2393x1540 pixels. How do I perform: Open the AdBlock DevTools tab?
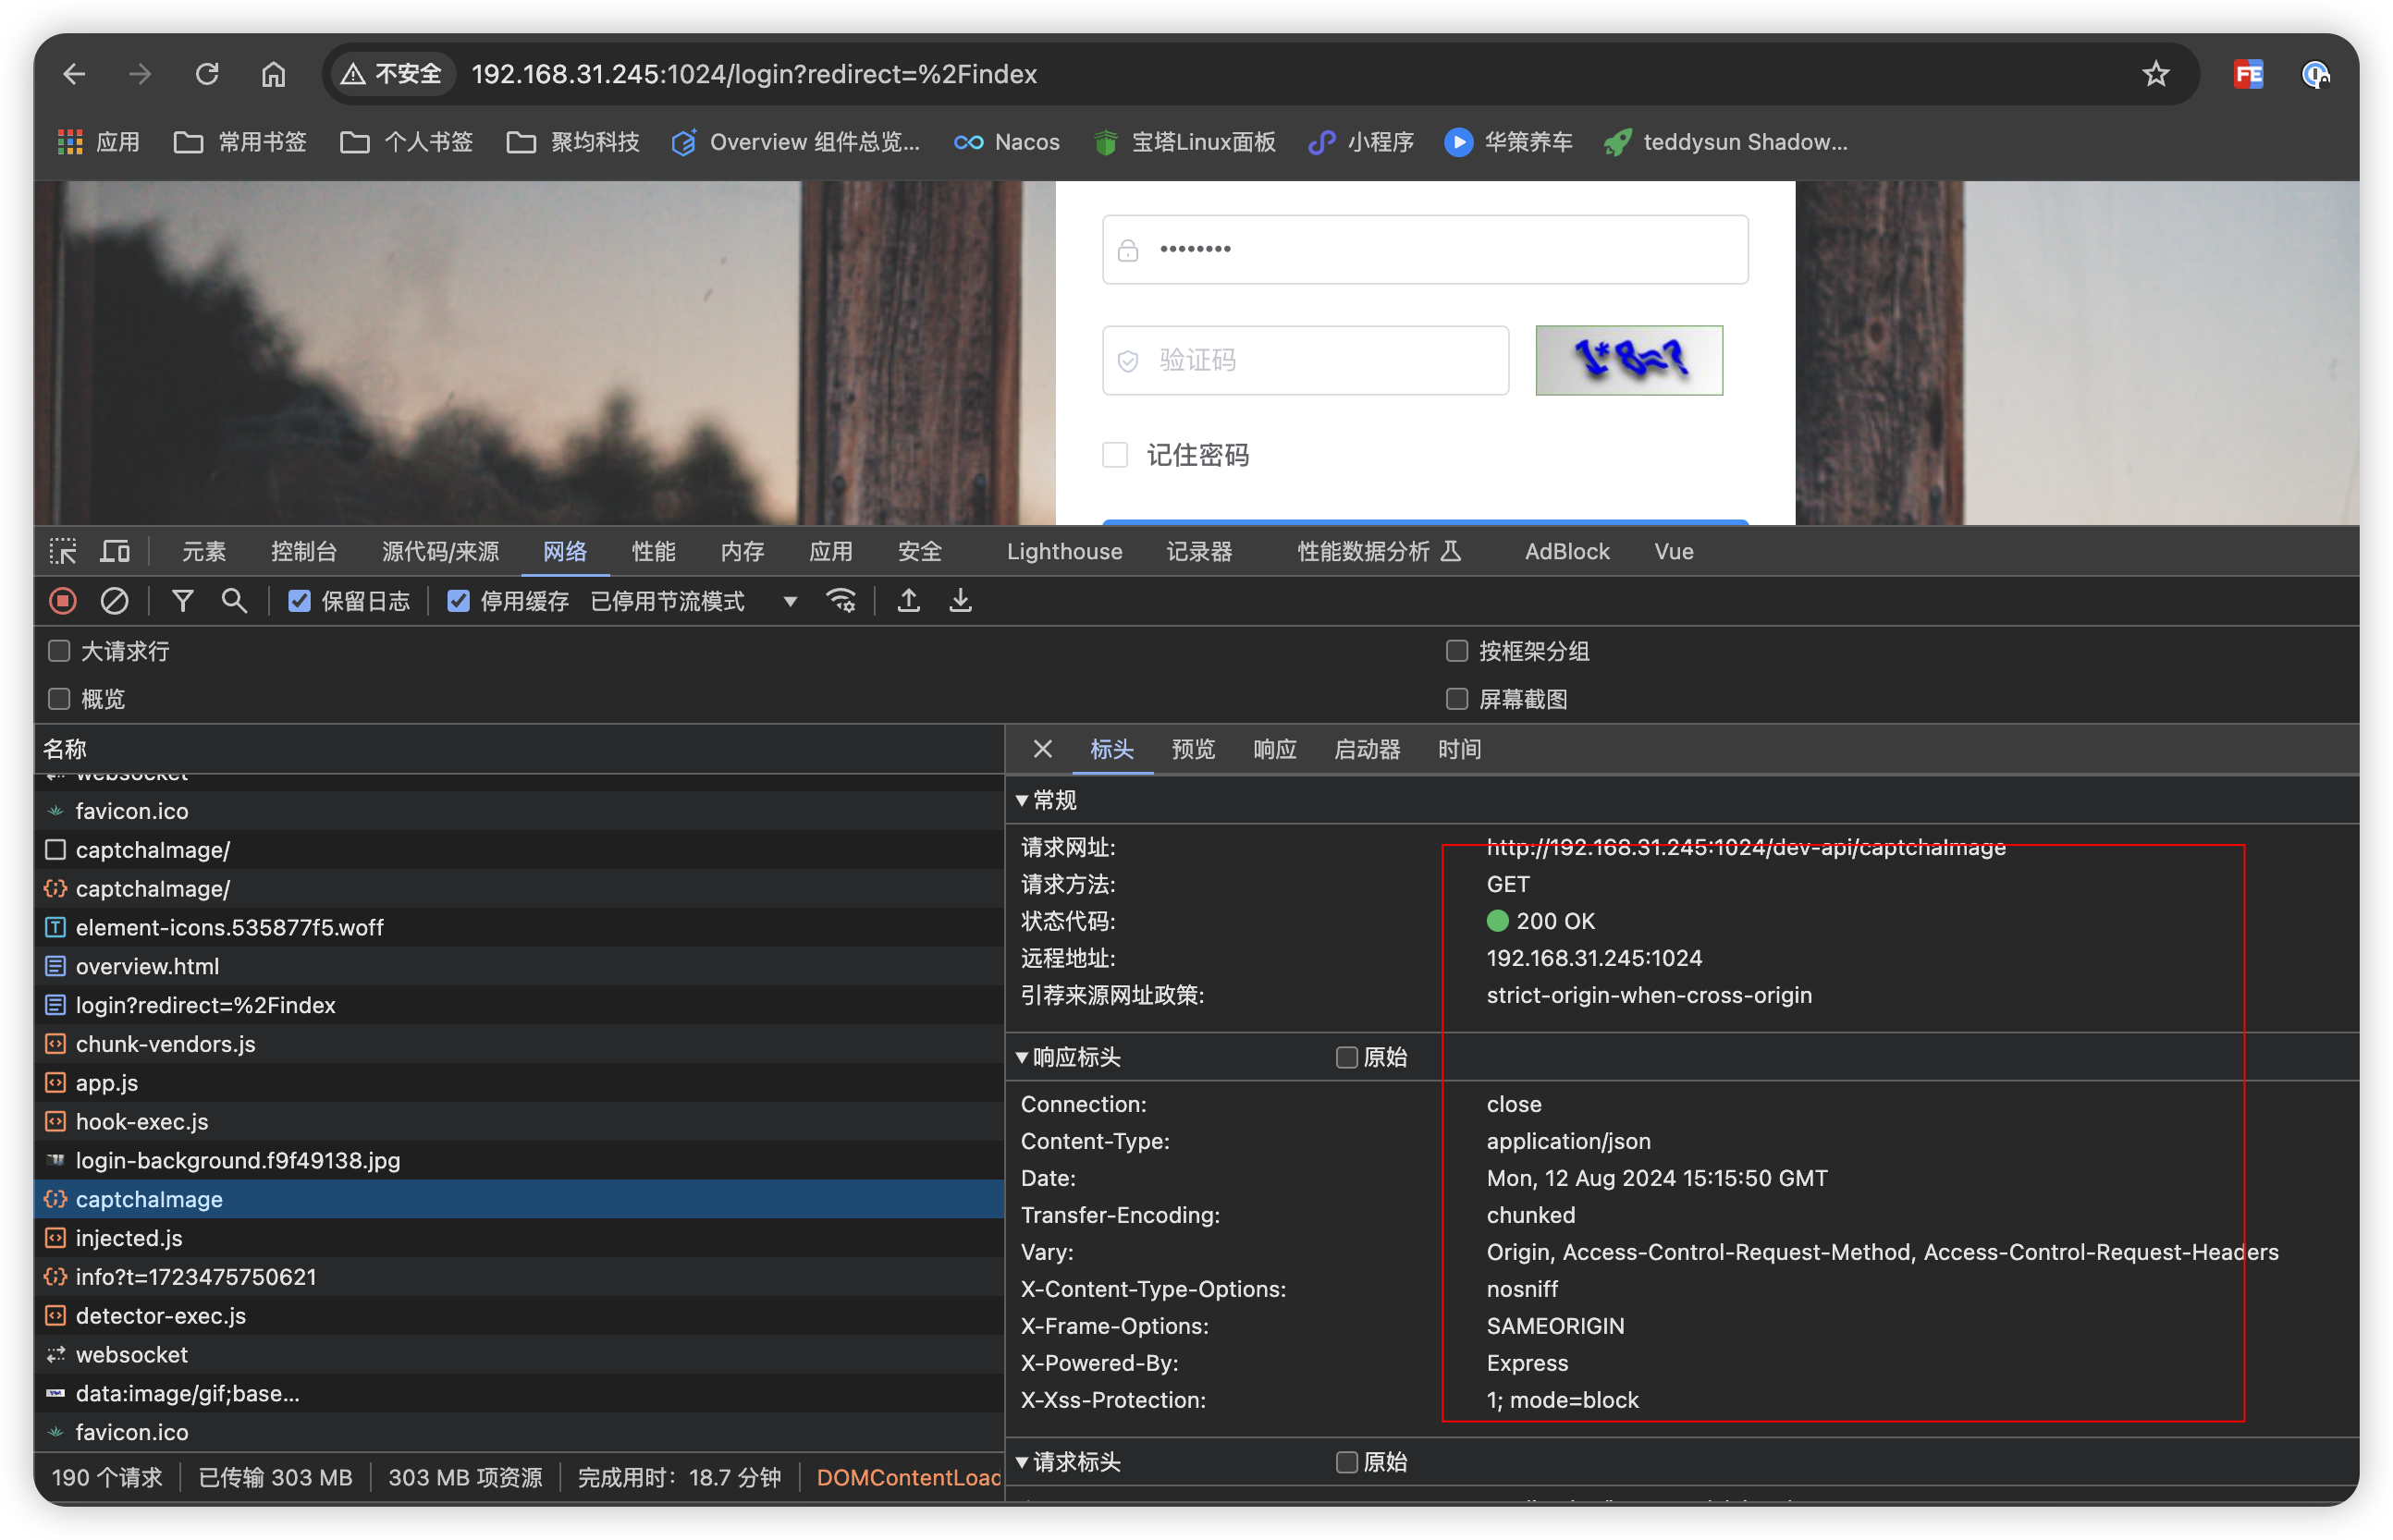tap(1566, 551)
